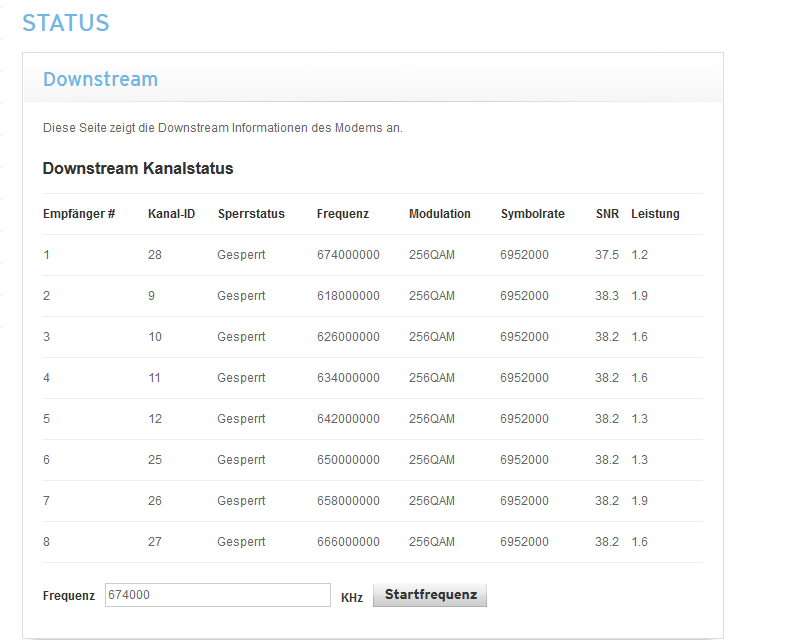
Task: Click Kanal-ID 25 cell
Action: [x=155, y=460]
